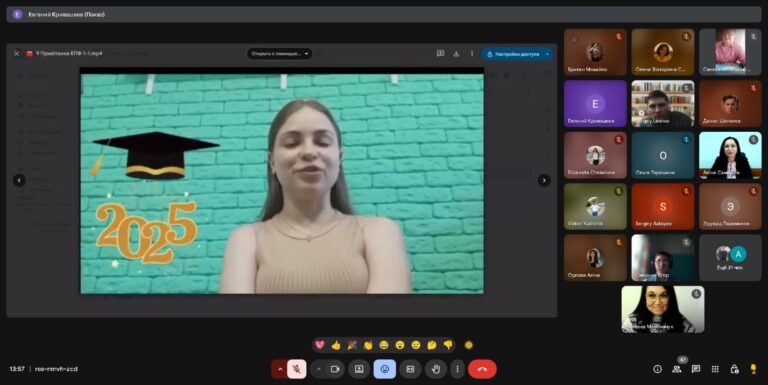
Task: Raise your hand
Action: point(436,369)
